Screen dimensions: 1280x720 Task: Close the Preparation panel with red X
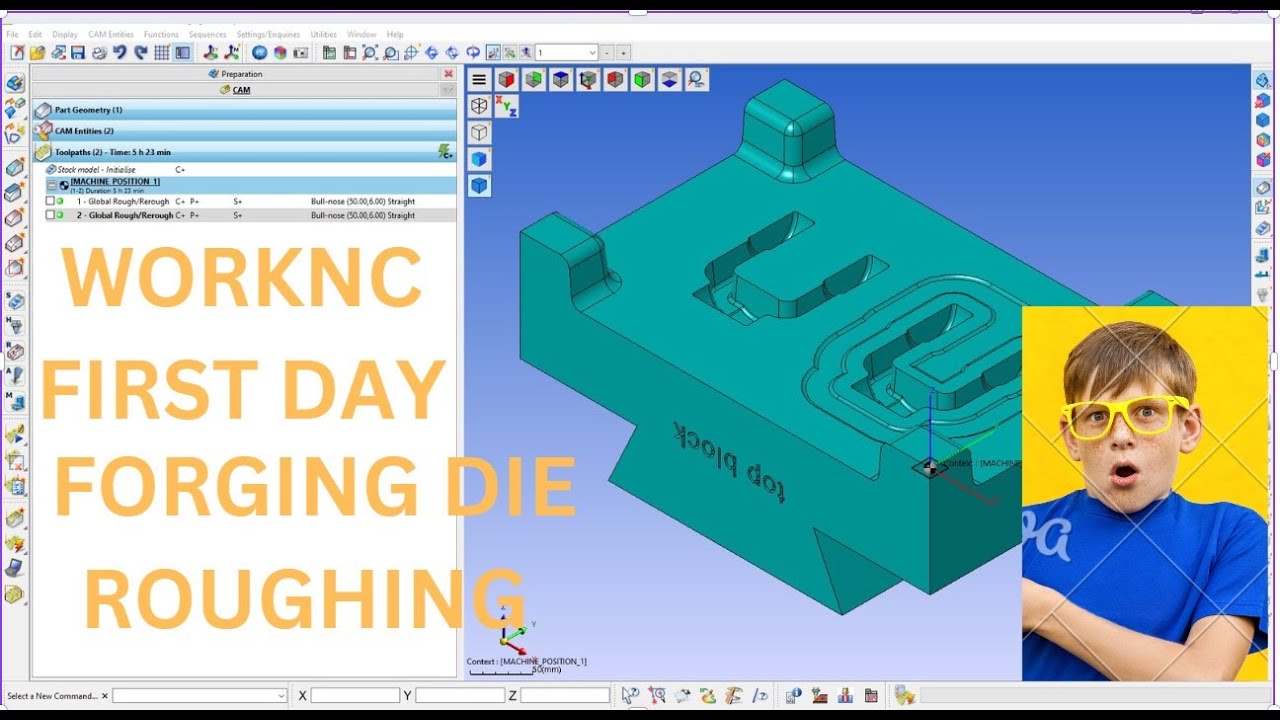[x=448, y=74]
